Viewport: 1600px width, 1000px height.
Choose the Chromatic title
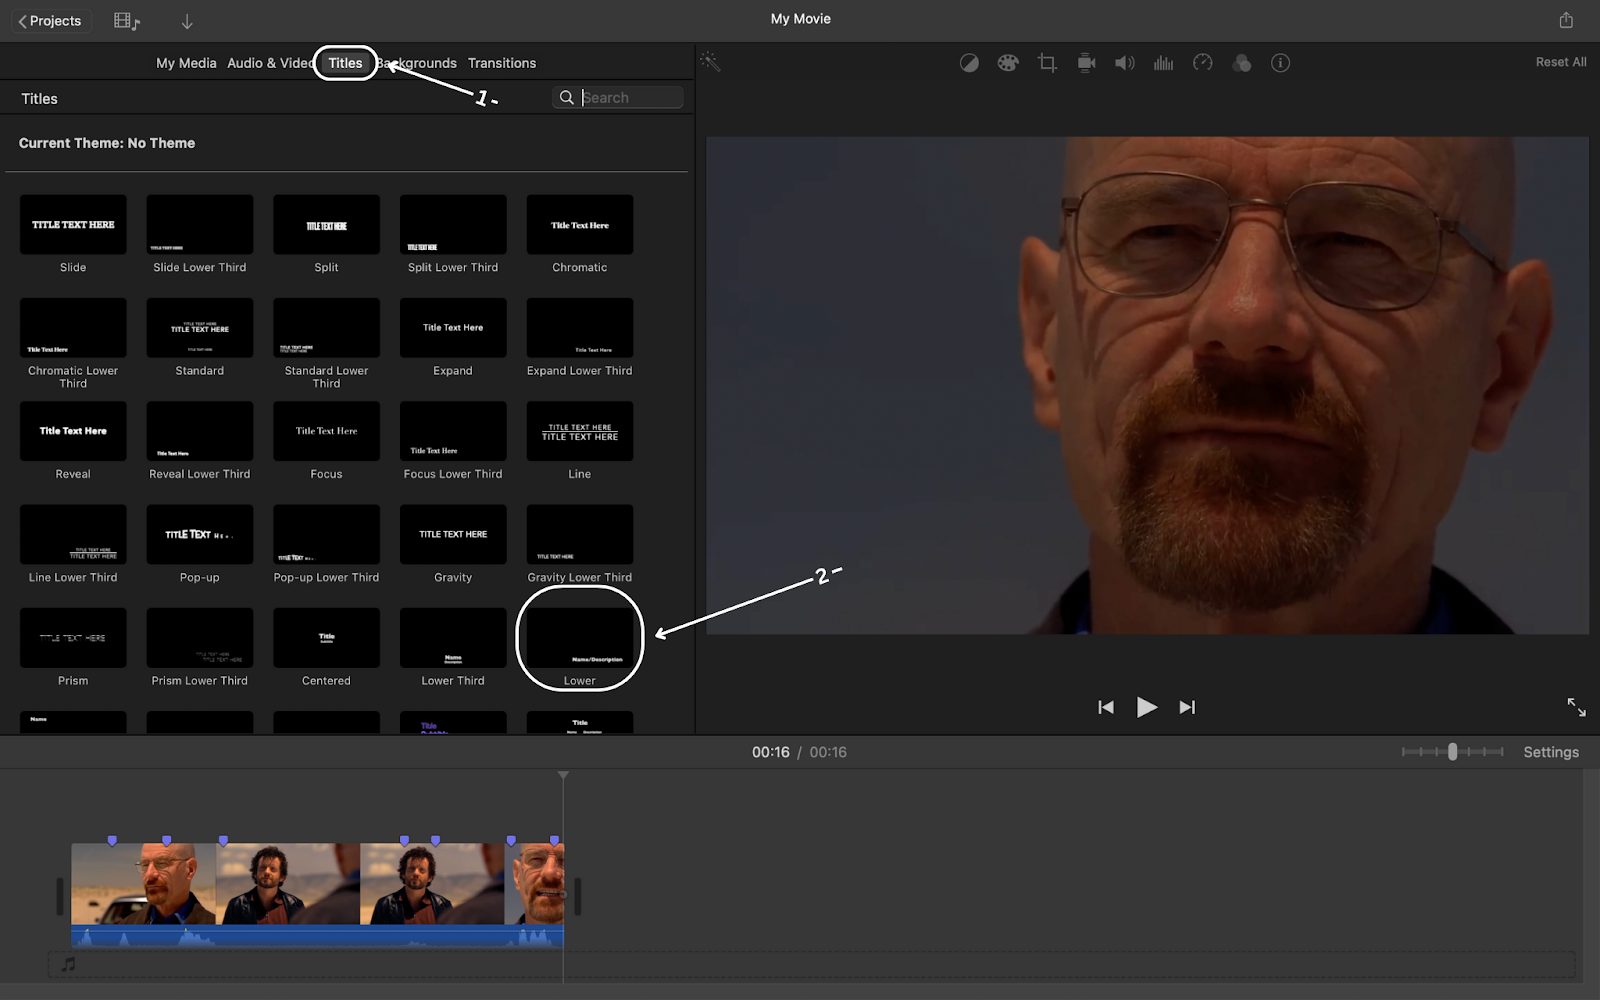pyautogui.click(x=580, y=225)
